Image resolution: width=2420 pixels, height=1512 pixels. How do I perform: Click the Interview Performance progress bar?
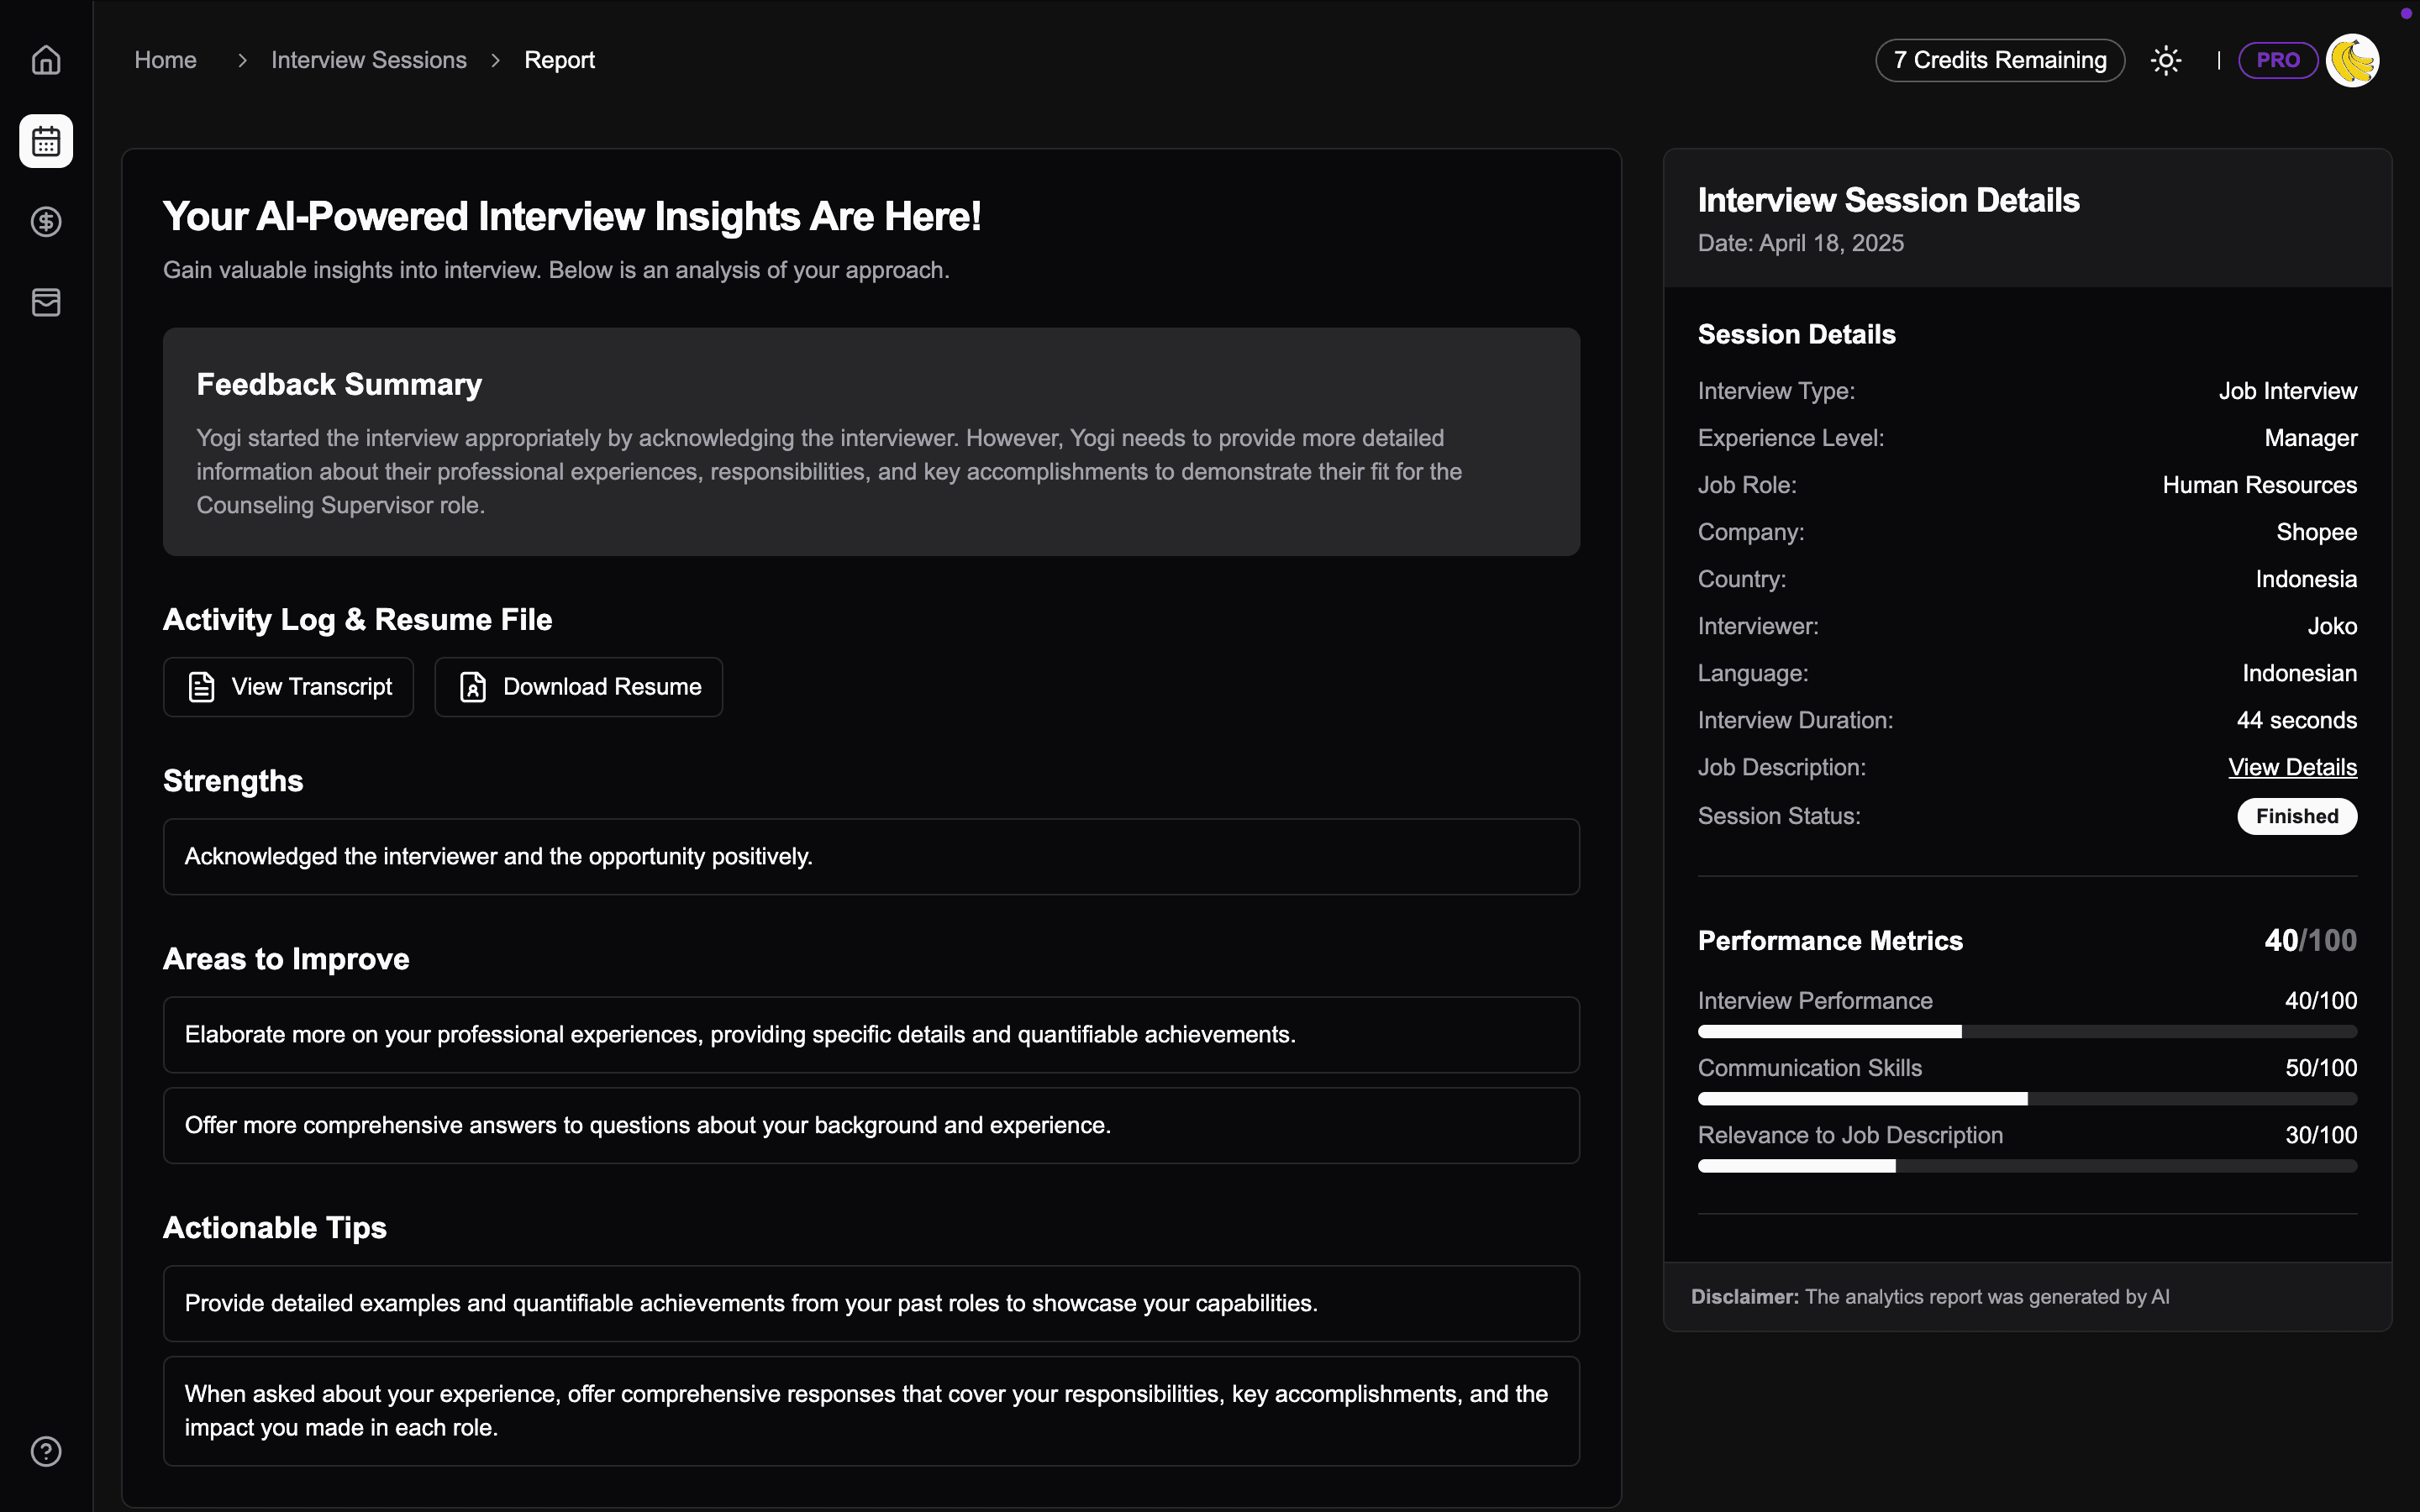click(x=2026, y=1031)
